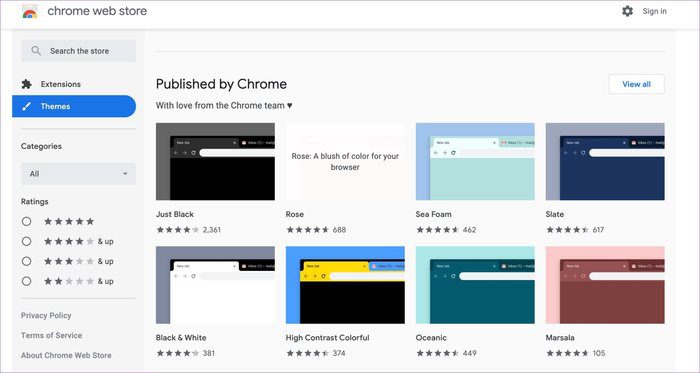Click Marsala star rating
700x373 pixels.
coord(567,353)
